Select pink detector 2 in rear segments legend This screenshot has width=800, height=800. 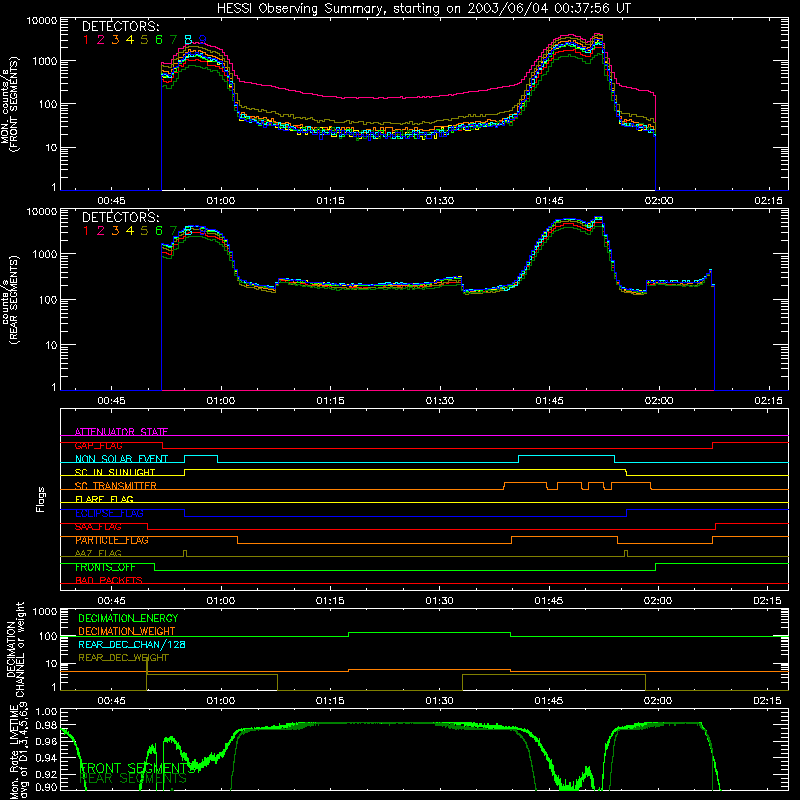[101, 231]
